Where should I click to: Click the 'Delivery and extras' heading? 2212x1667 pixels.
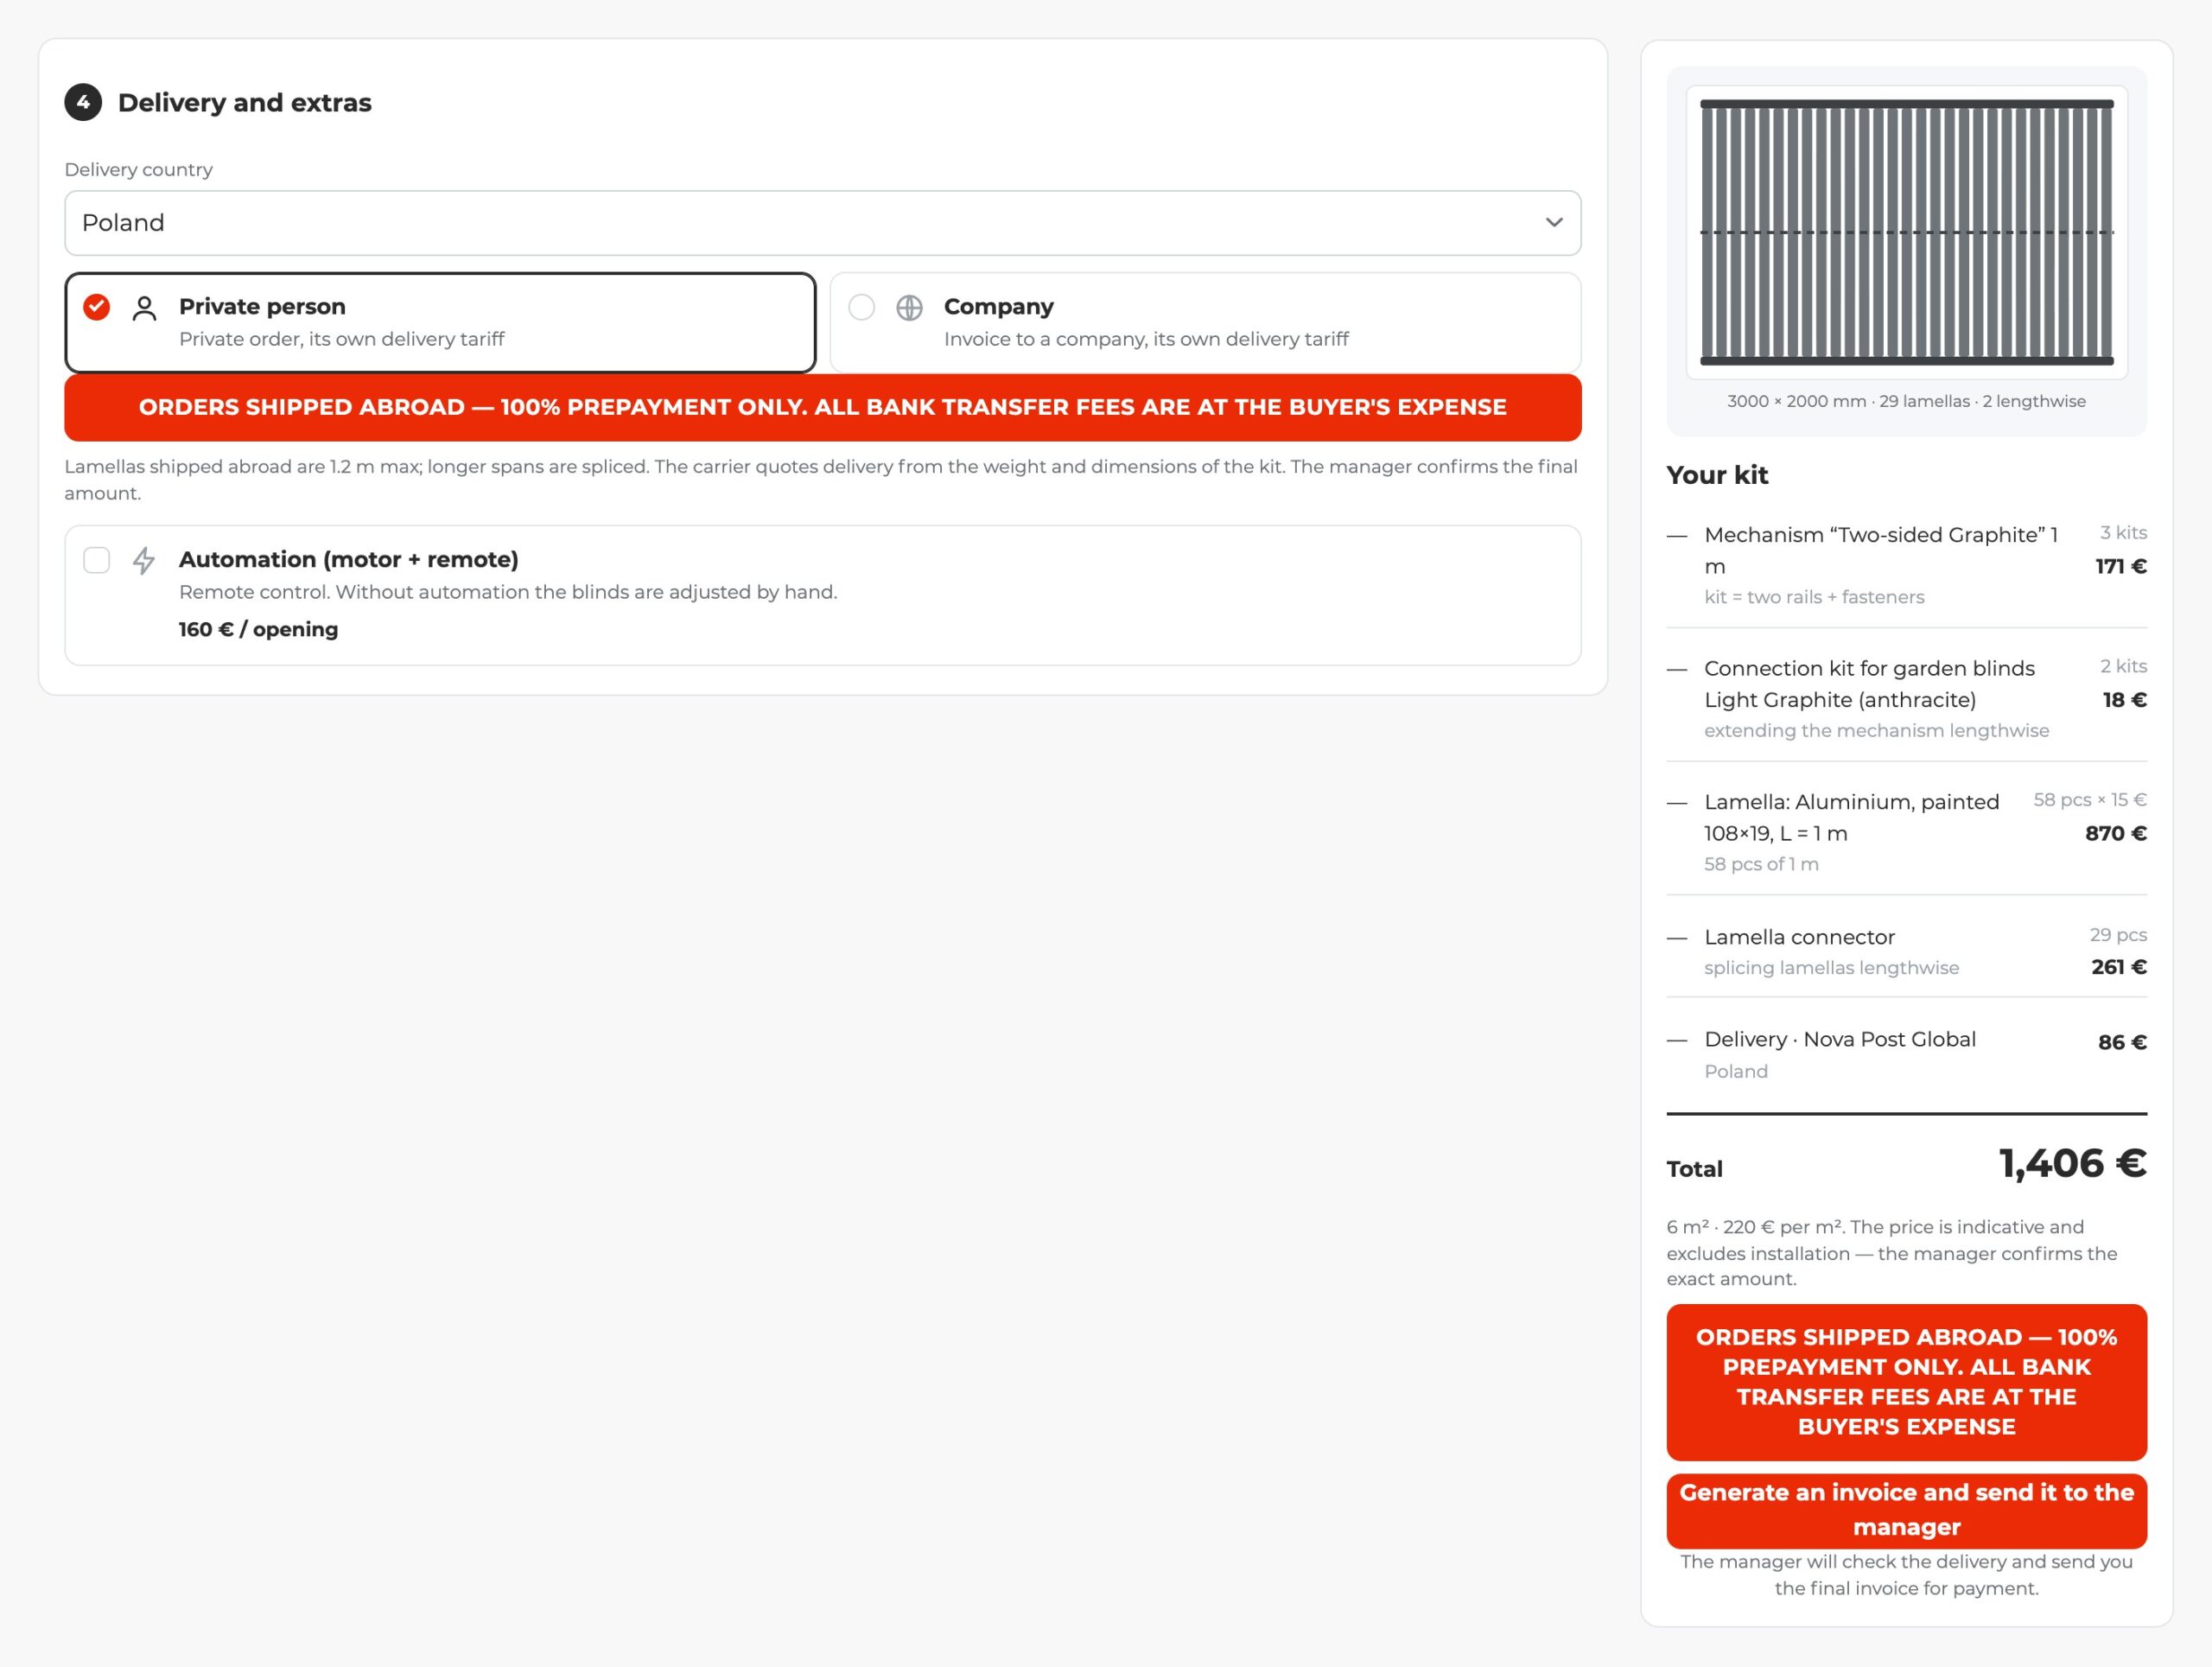(x=245, y=102)
